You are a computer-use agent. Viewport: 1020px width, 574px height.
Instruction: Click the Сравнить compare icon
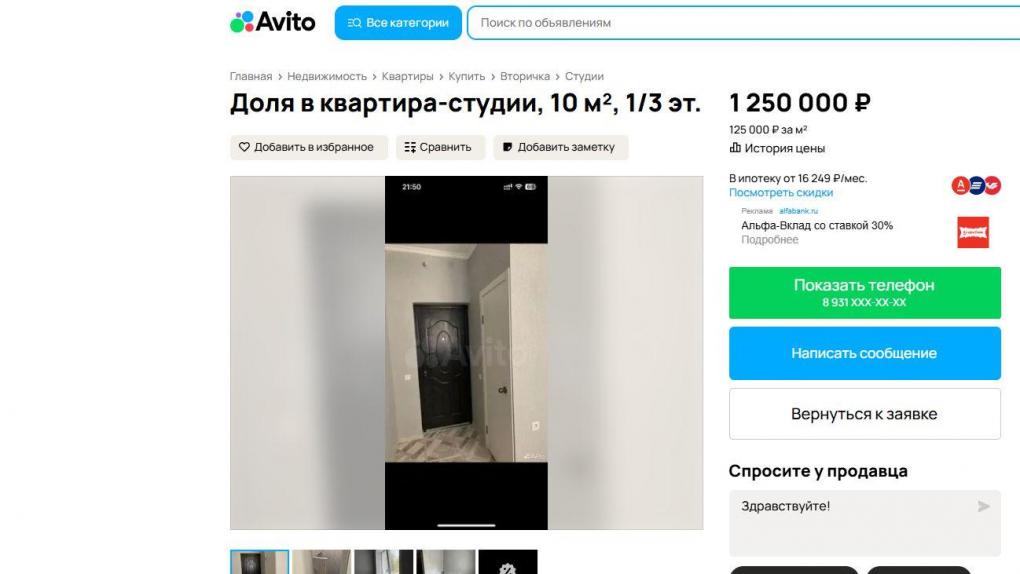[410, 147]
